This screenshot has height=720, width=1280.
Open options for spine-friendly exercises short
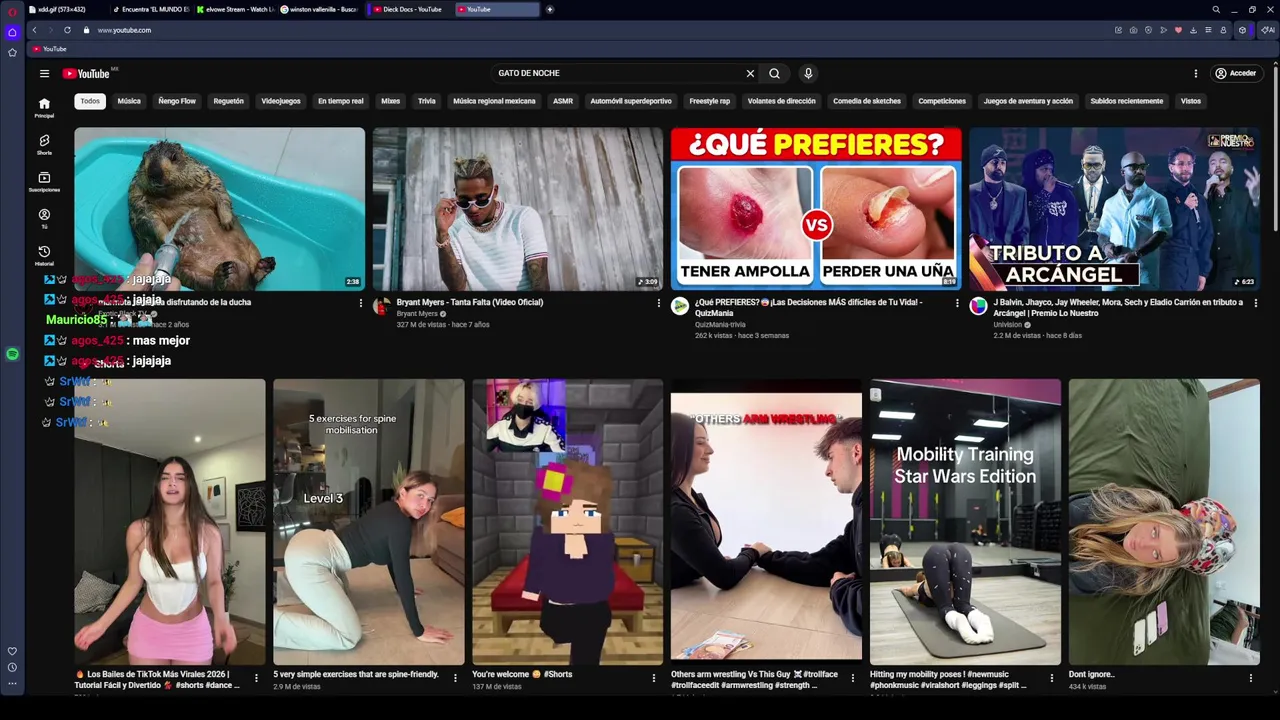[455, 678]
